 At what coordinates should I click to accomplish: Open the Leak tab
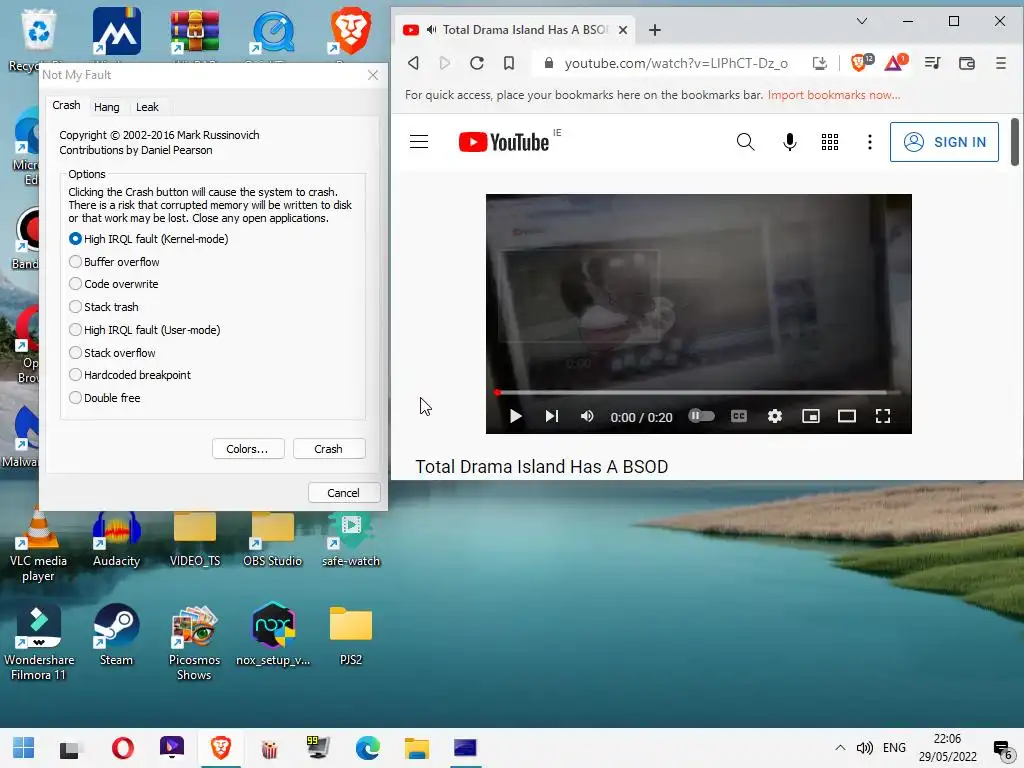[147, 107]
